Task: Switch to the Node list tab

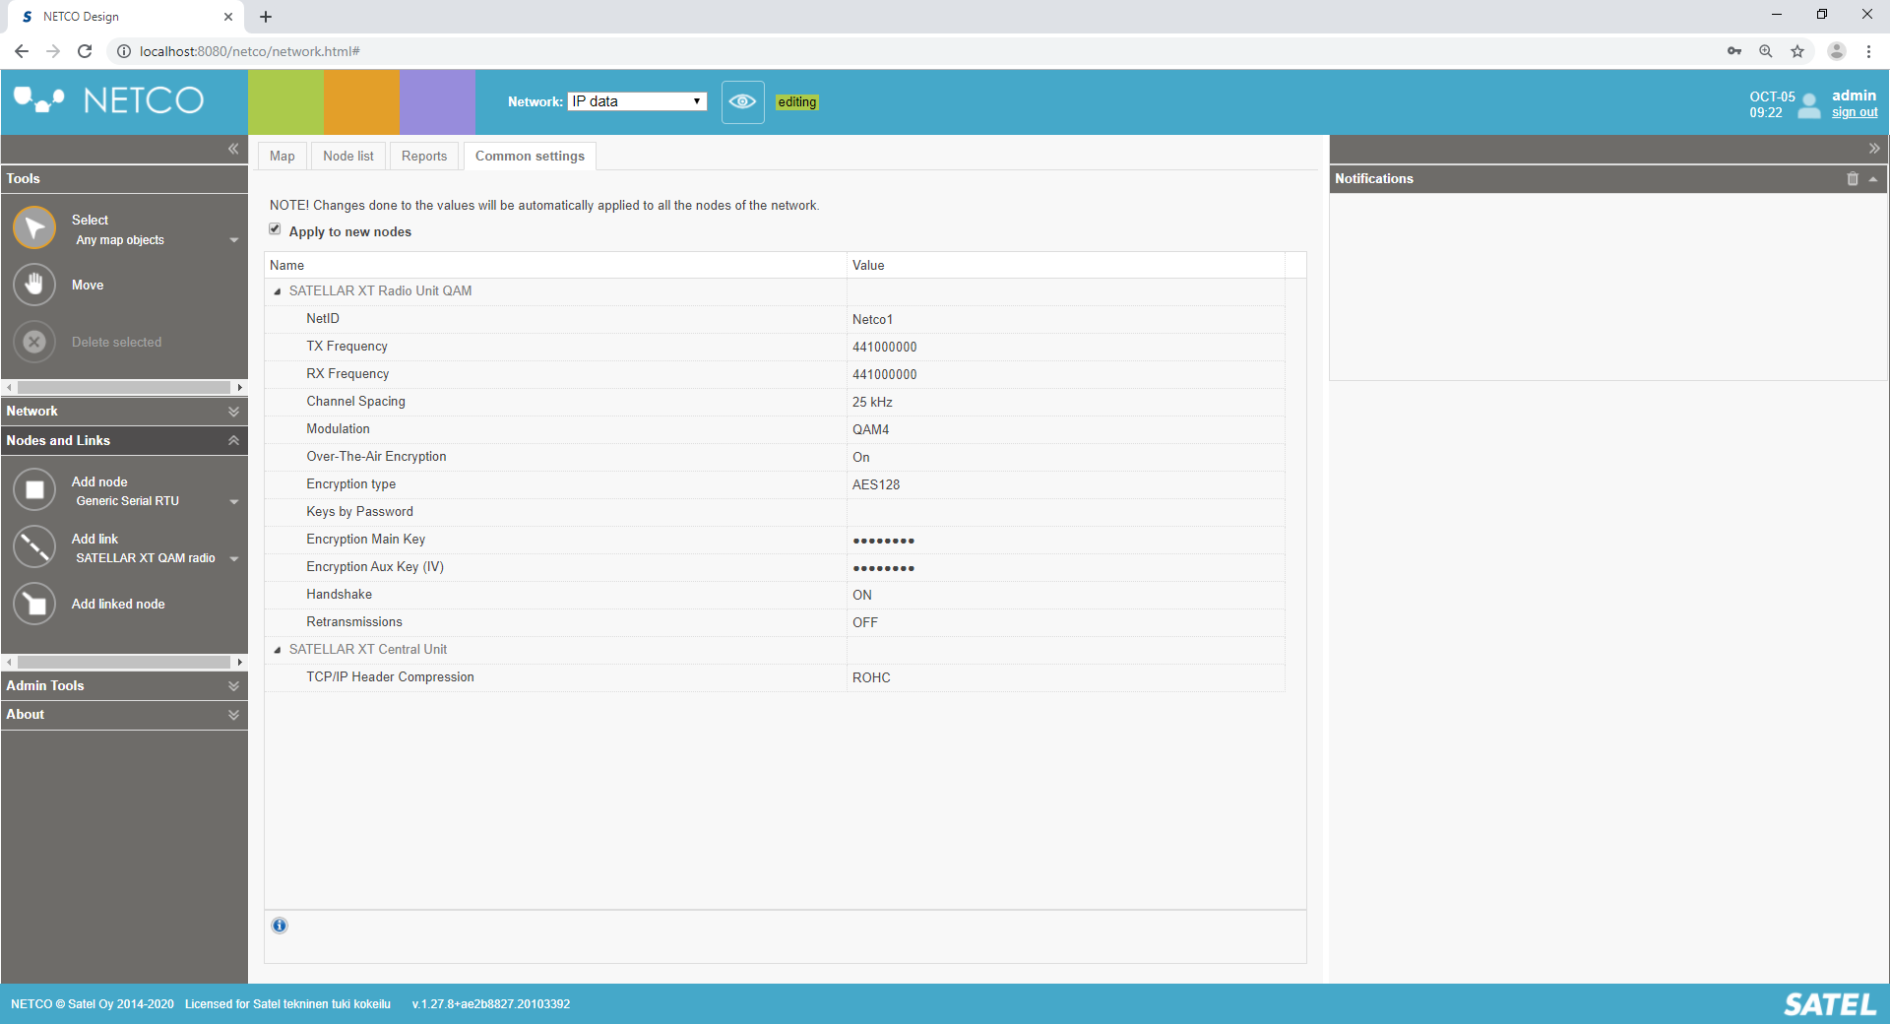Action: [348, 156]
